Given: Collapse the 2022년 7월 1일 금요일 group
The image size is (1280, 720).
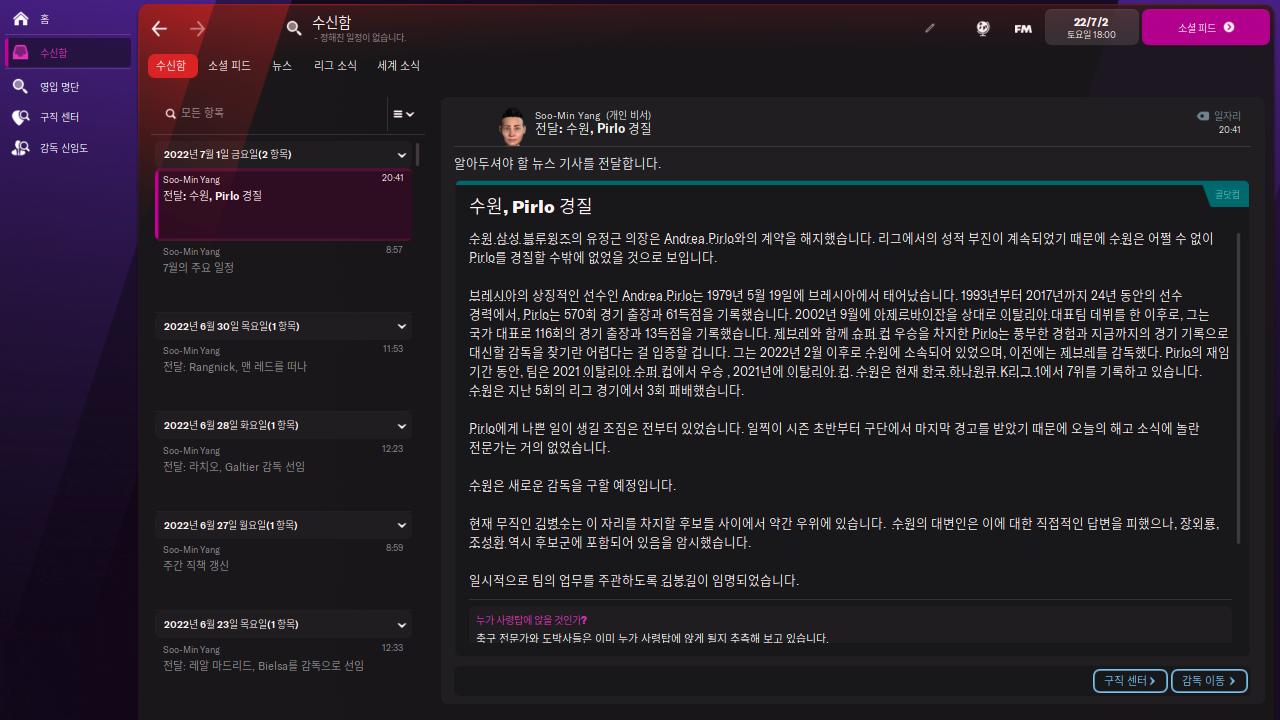Looking at the screenshot, I should click(402, 155).
